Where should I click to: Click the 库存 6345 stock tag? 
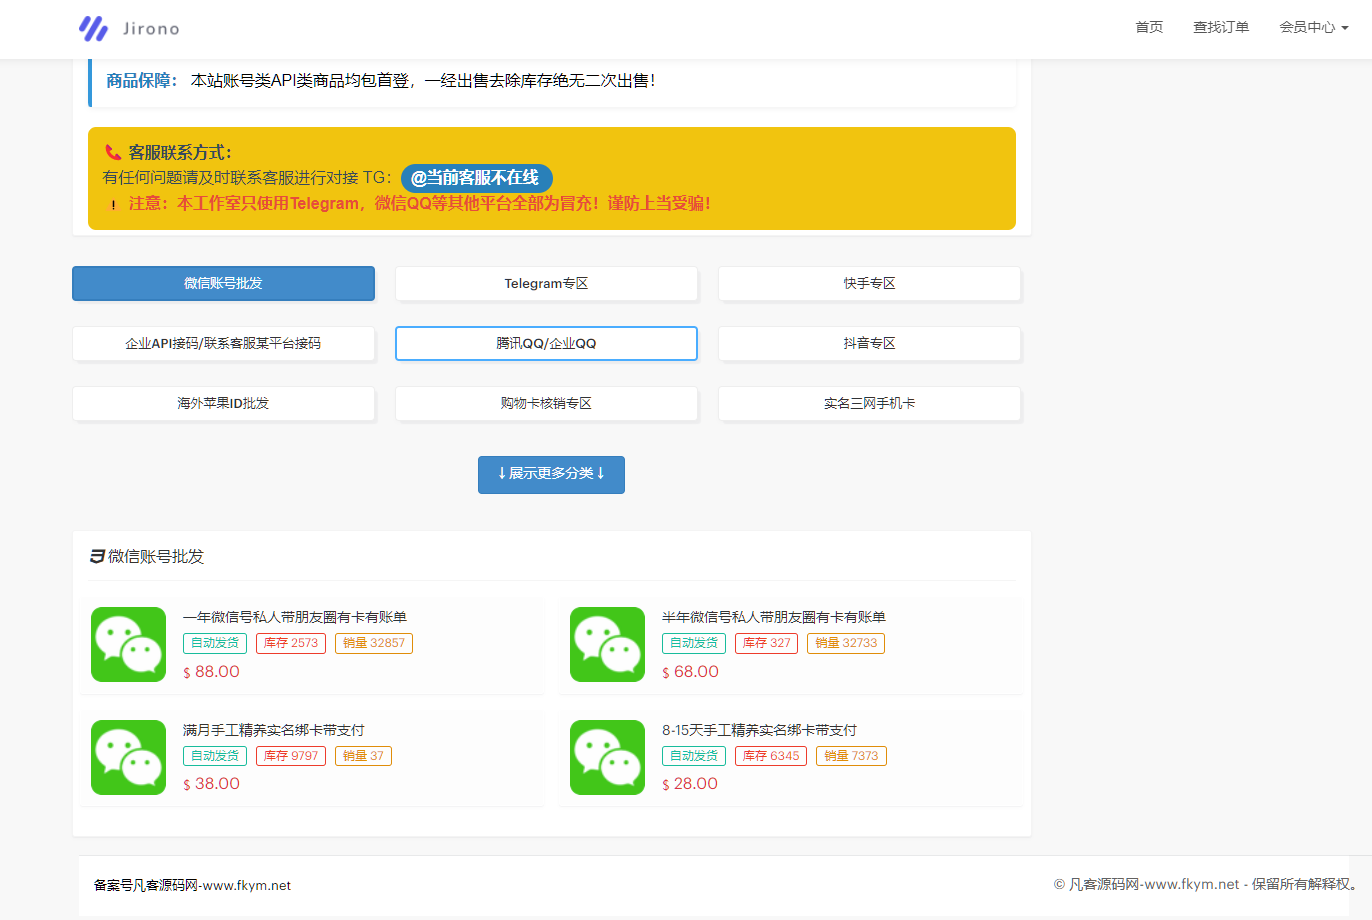771,756
